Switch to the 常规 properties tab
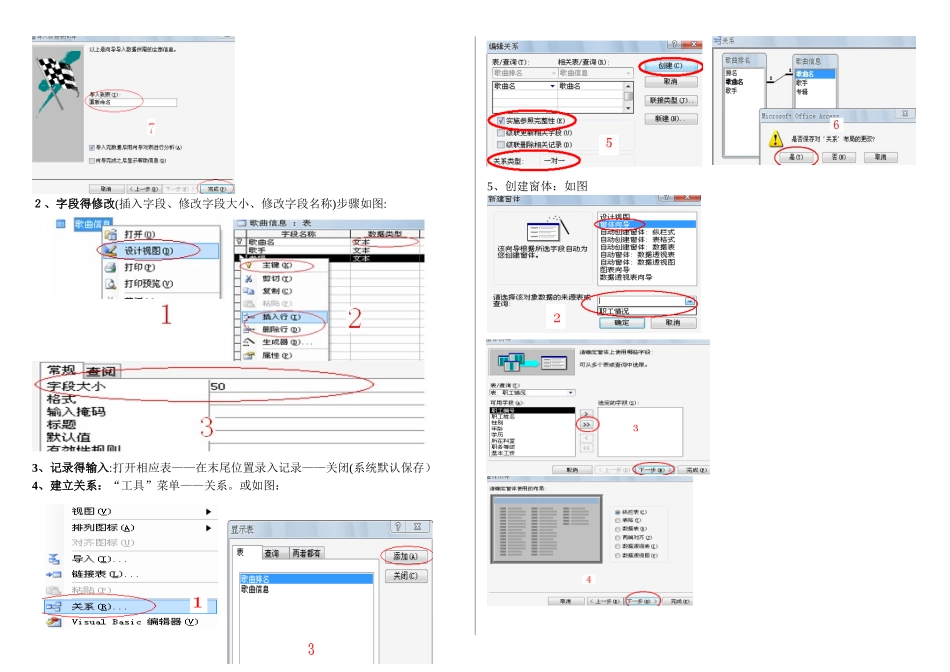The width and height of the screenshot is (950, 672). point(61,370)
